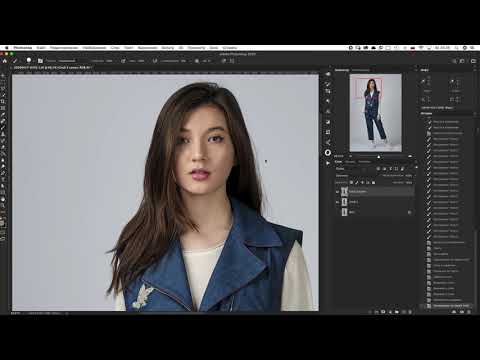The width and height of the screenshot is (480, 360).
Task: Toggle the lock image pixels brush icon
Action: [x=357, y=182]
